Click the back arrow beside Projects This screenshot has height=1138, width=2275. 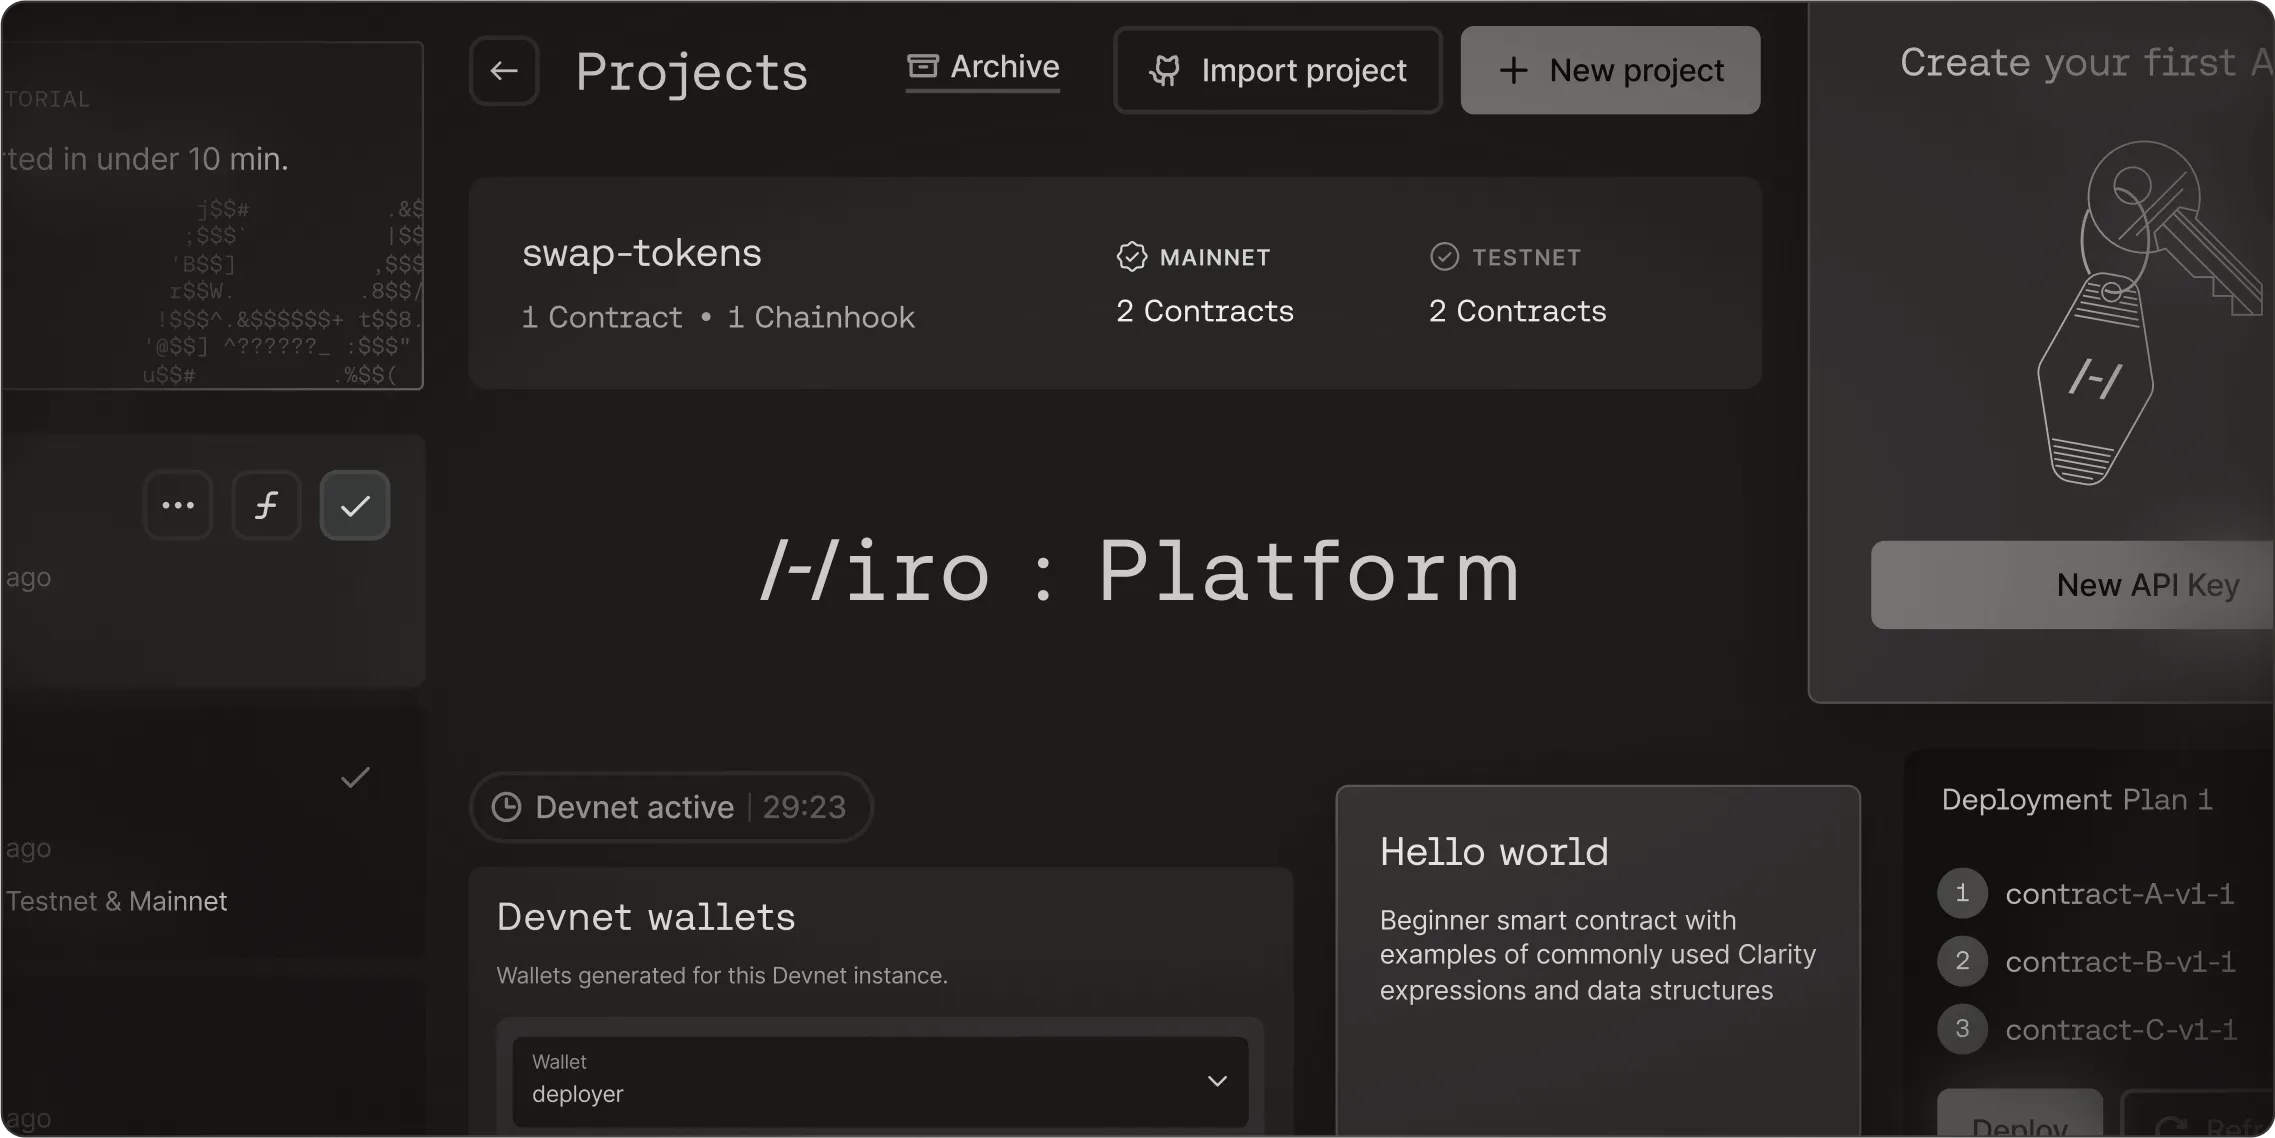coord(504,71)
